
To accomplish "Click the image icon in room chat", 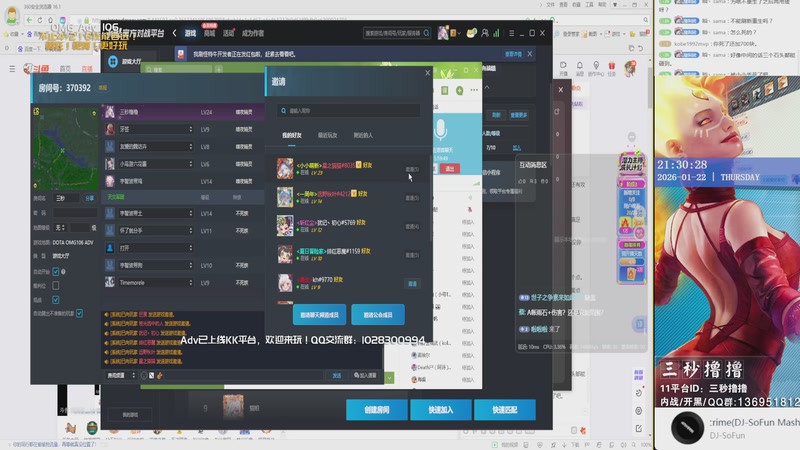I will point(152,376).
